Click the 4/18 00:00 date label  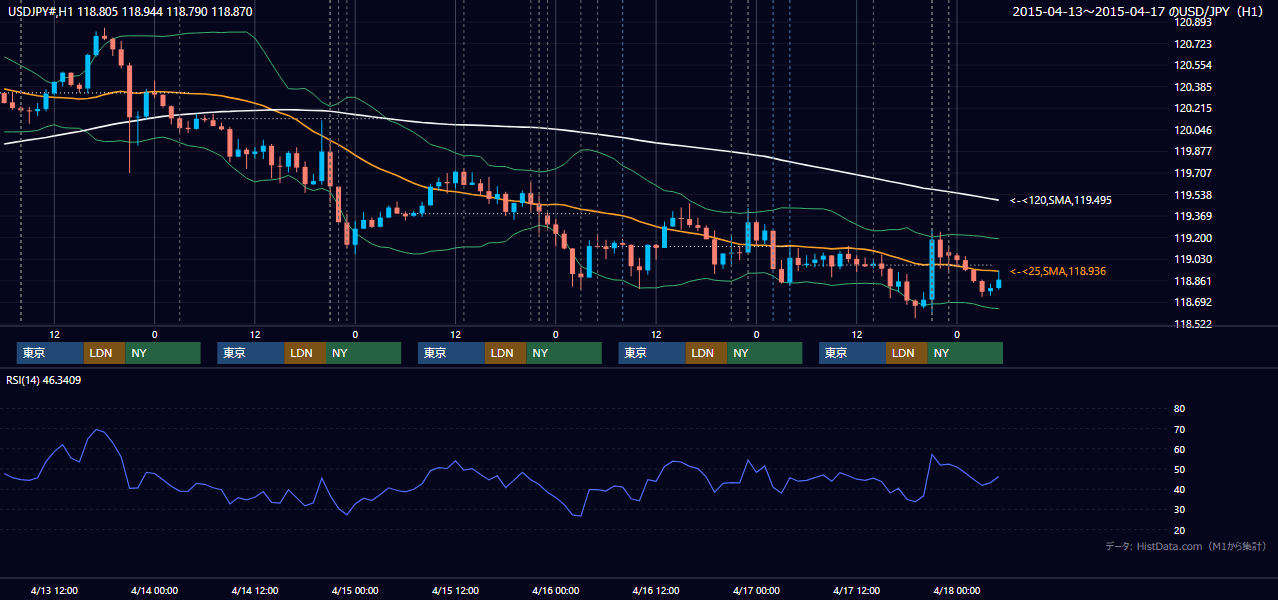(x=956, y=590)
